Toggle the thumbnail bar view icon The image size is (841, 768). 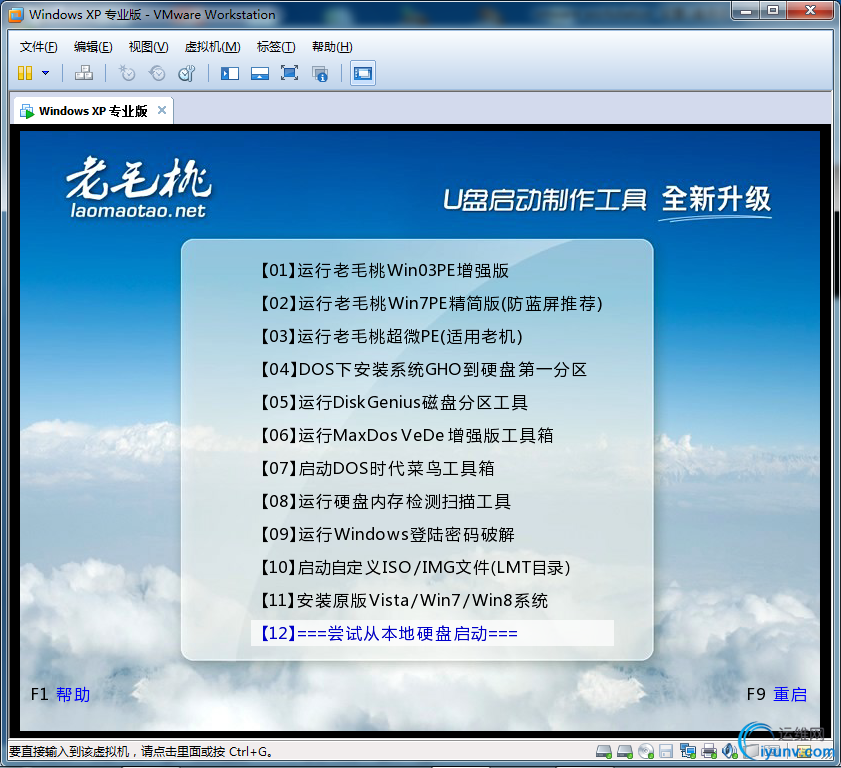[260, 73]
